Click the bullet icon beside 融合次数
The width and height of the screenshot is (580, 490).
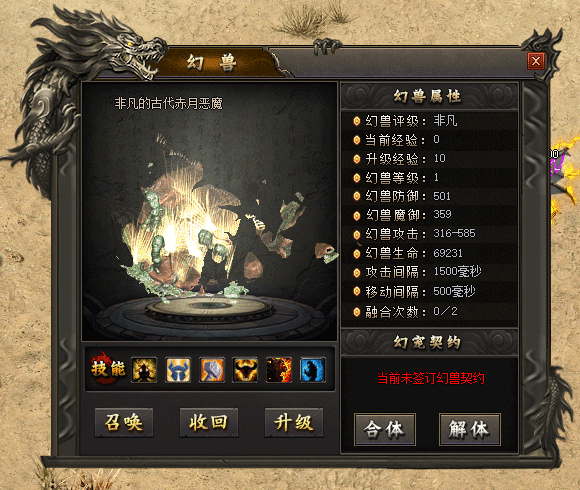tap(357, 312)
